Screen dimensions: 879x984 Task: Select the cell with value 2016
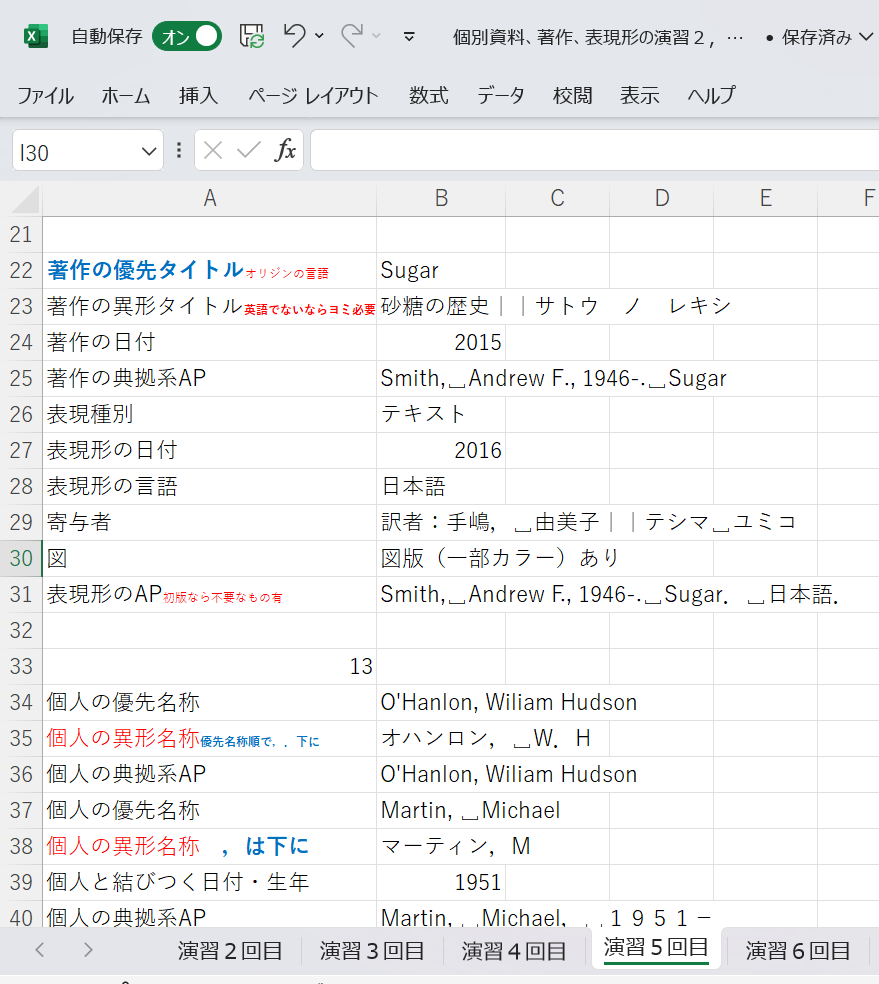click(441, 451)
